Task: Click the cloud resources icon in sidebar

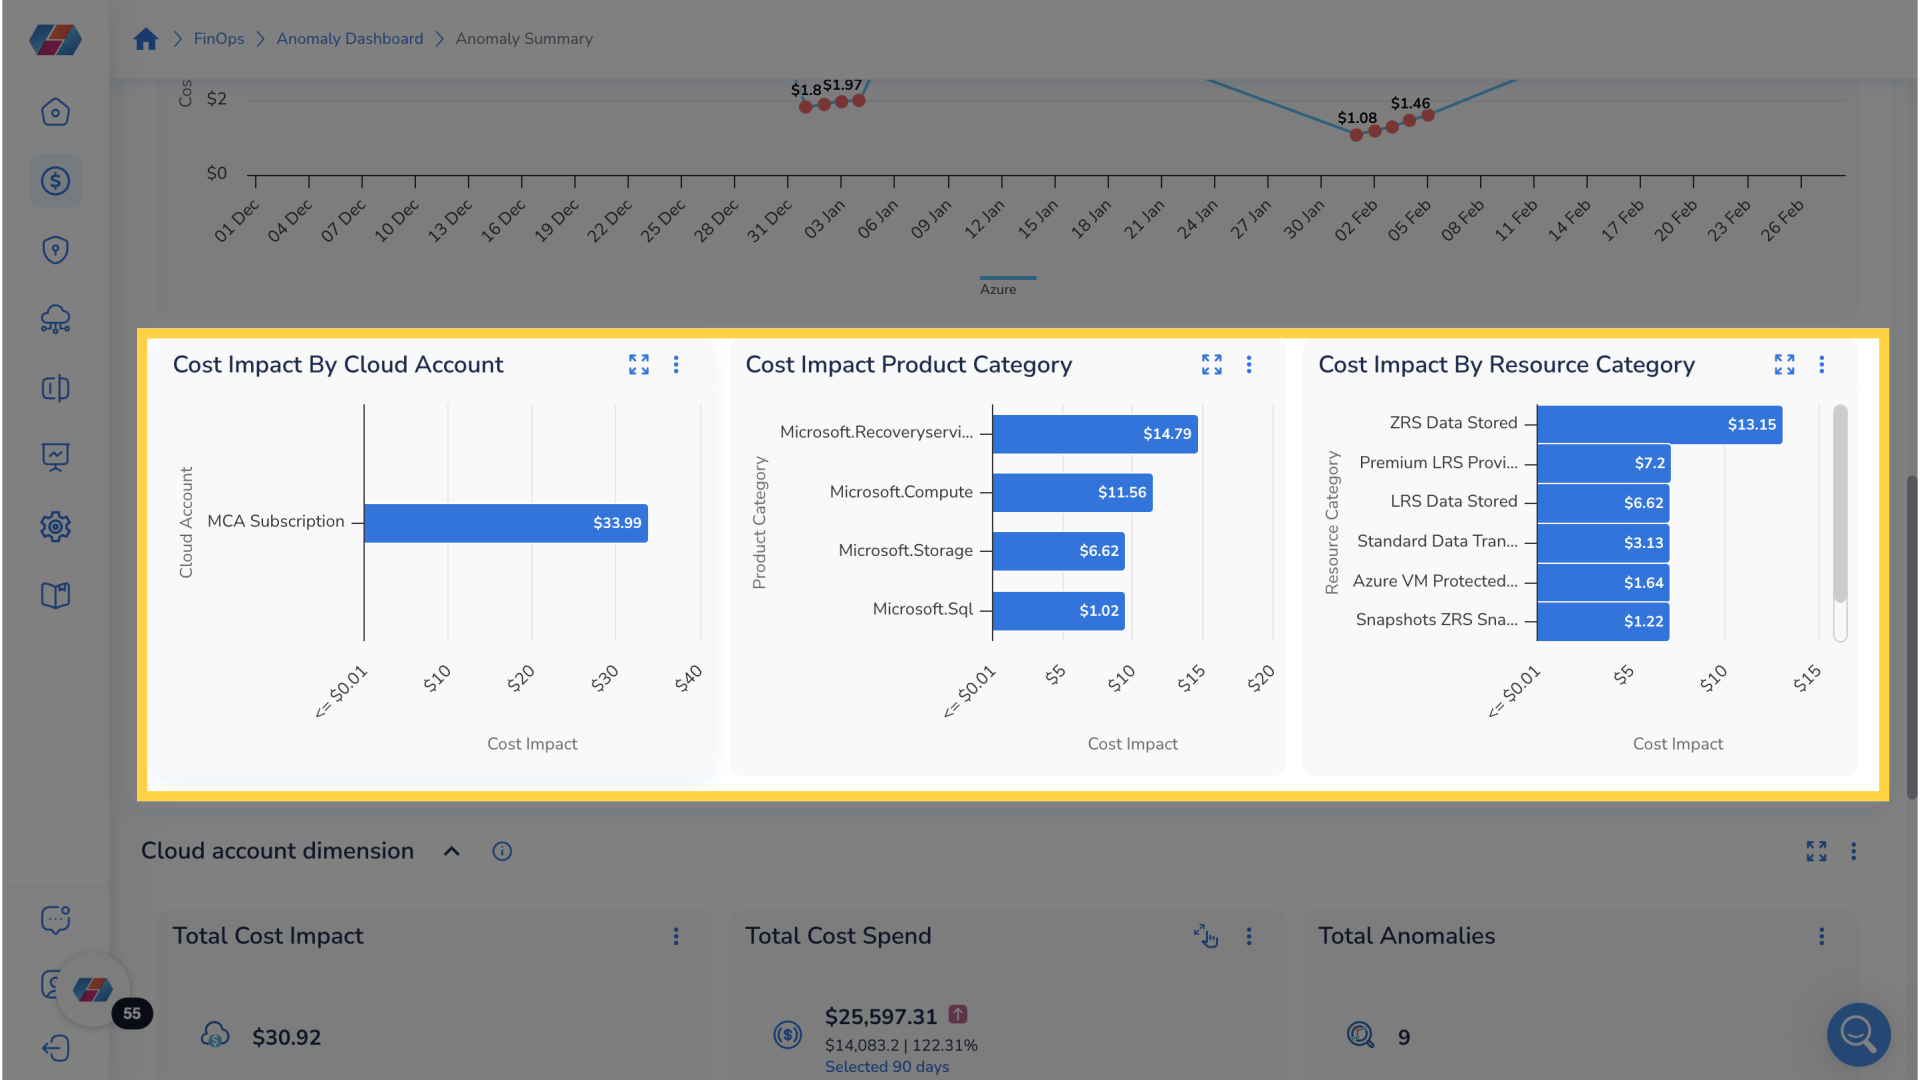Action: coord(55,319)
